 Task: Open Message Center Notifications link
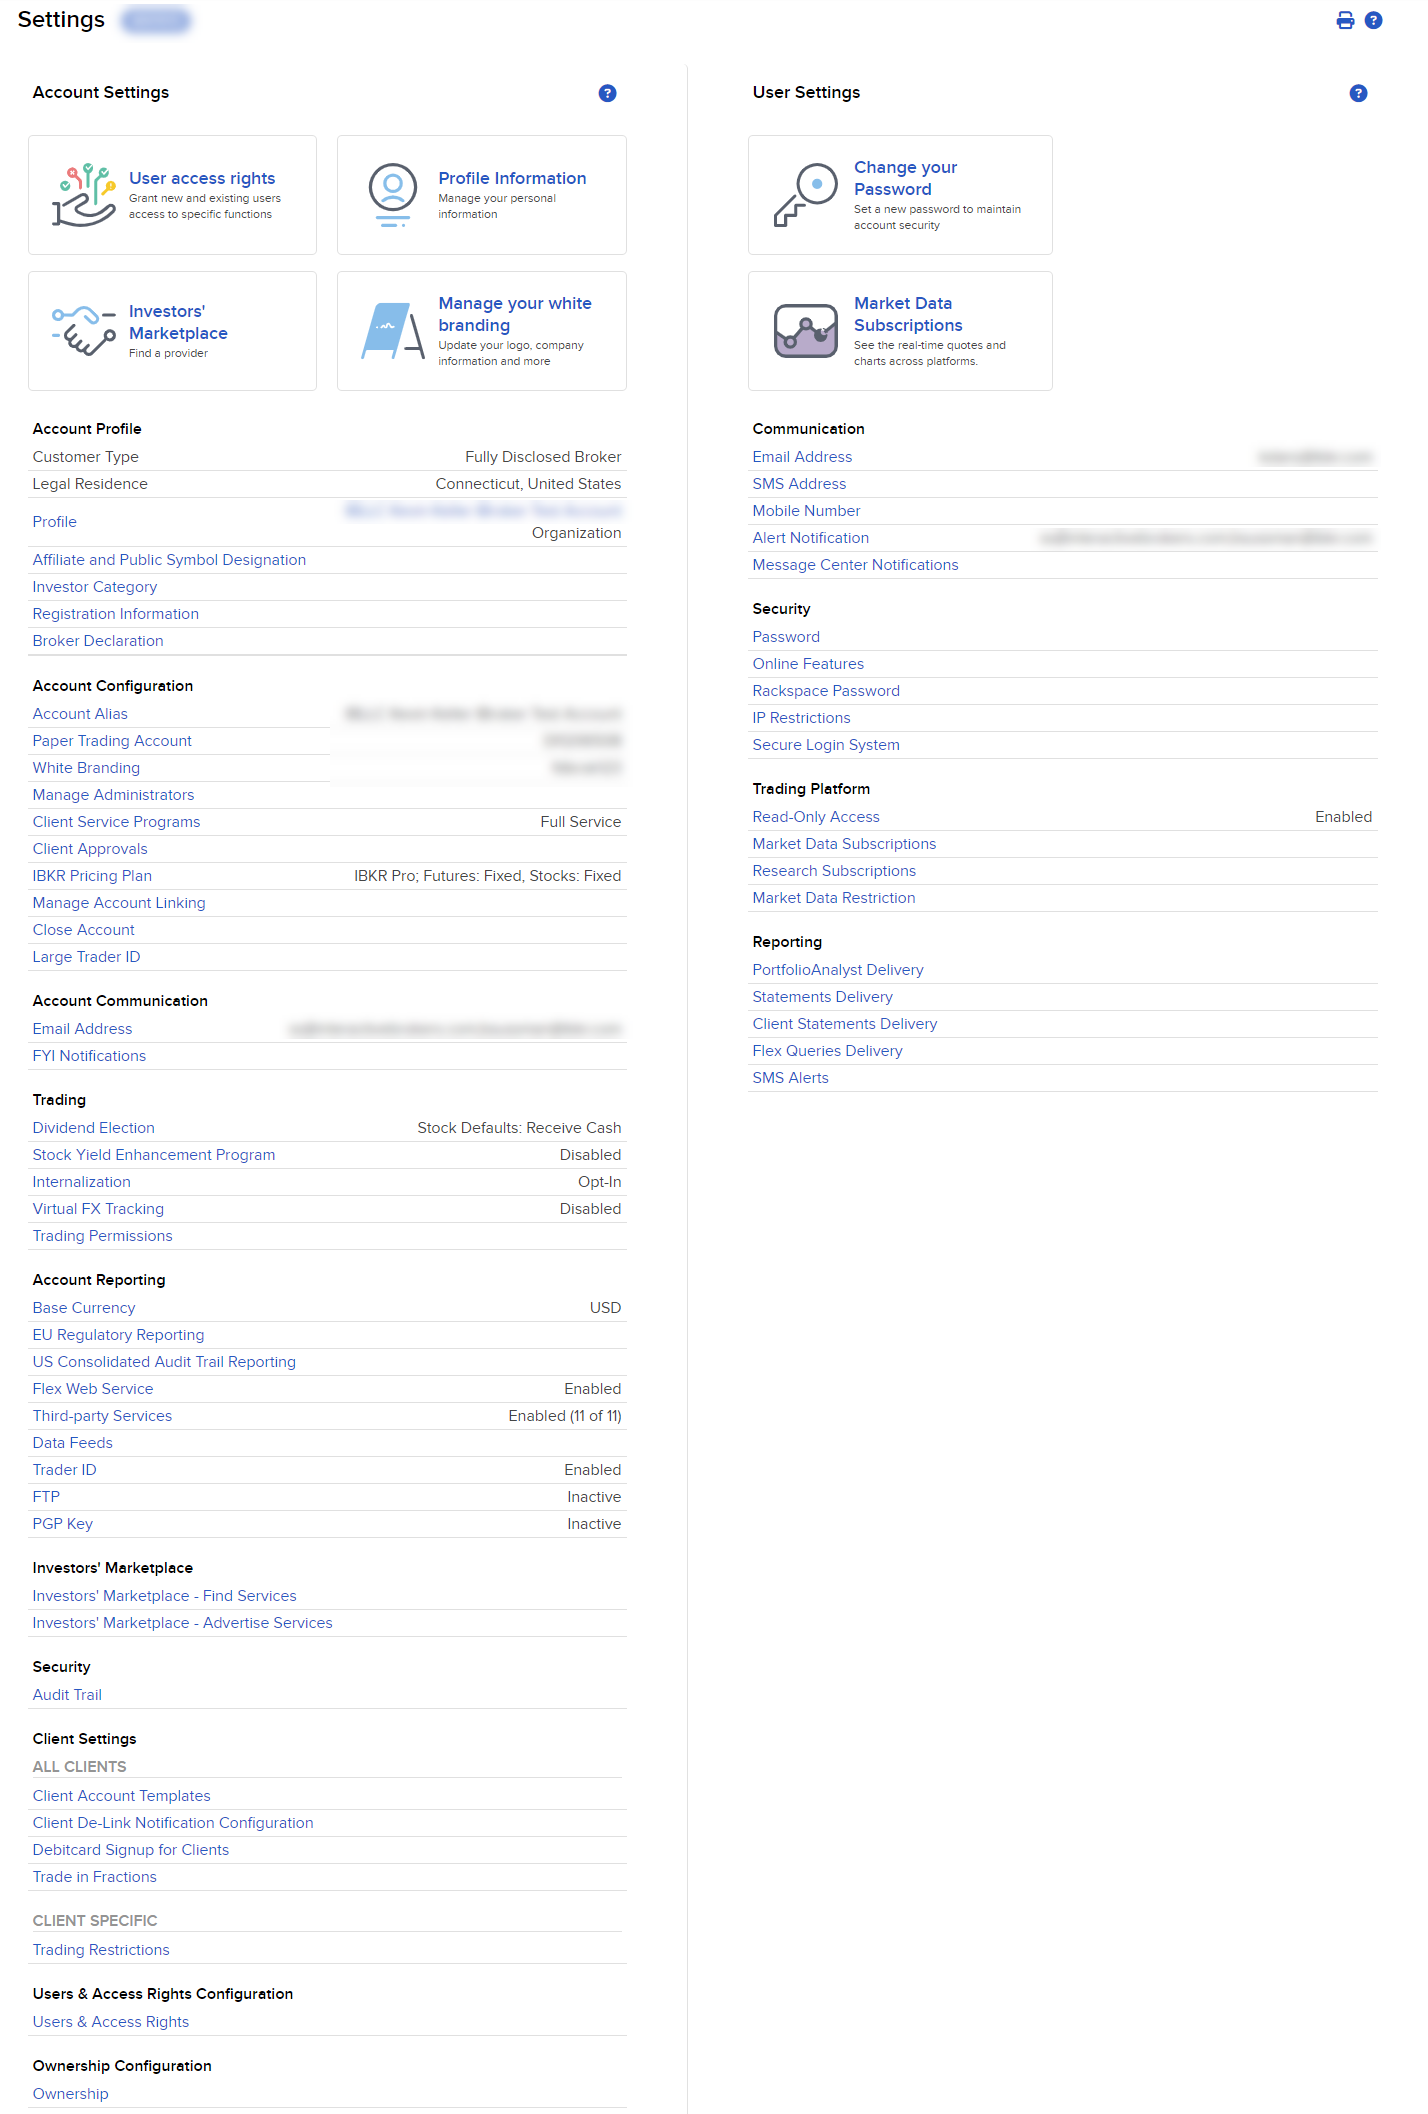click(855, 565)
